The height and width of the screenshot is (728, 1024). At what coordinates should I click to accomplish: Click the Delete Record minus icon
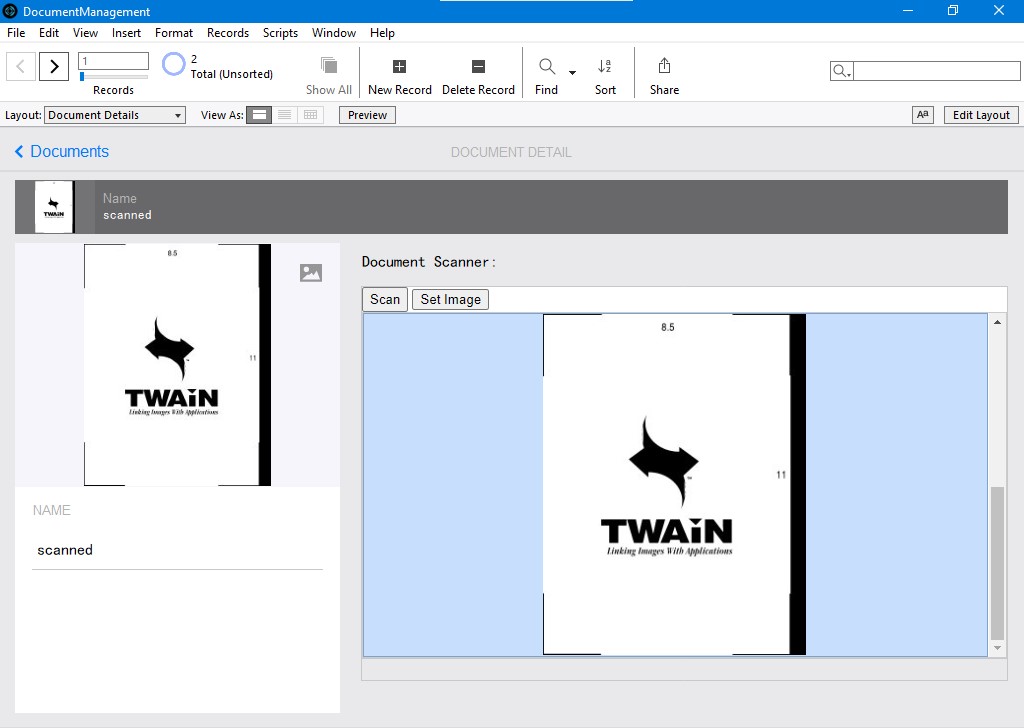point(478,67)
